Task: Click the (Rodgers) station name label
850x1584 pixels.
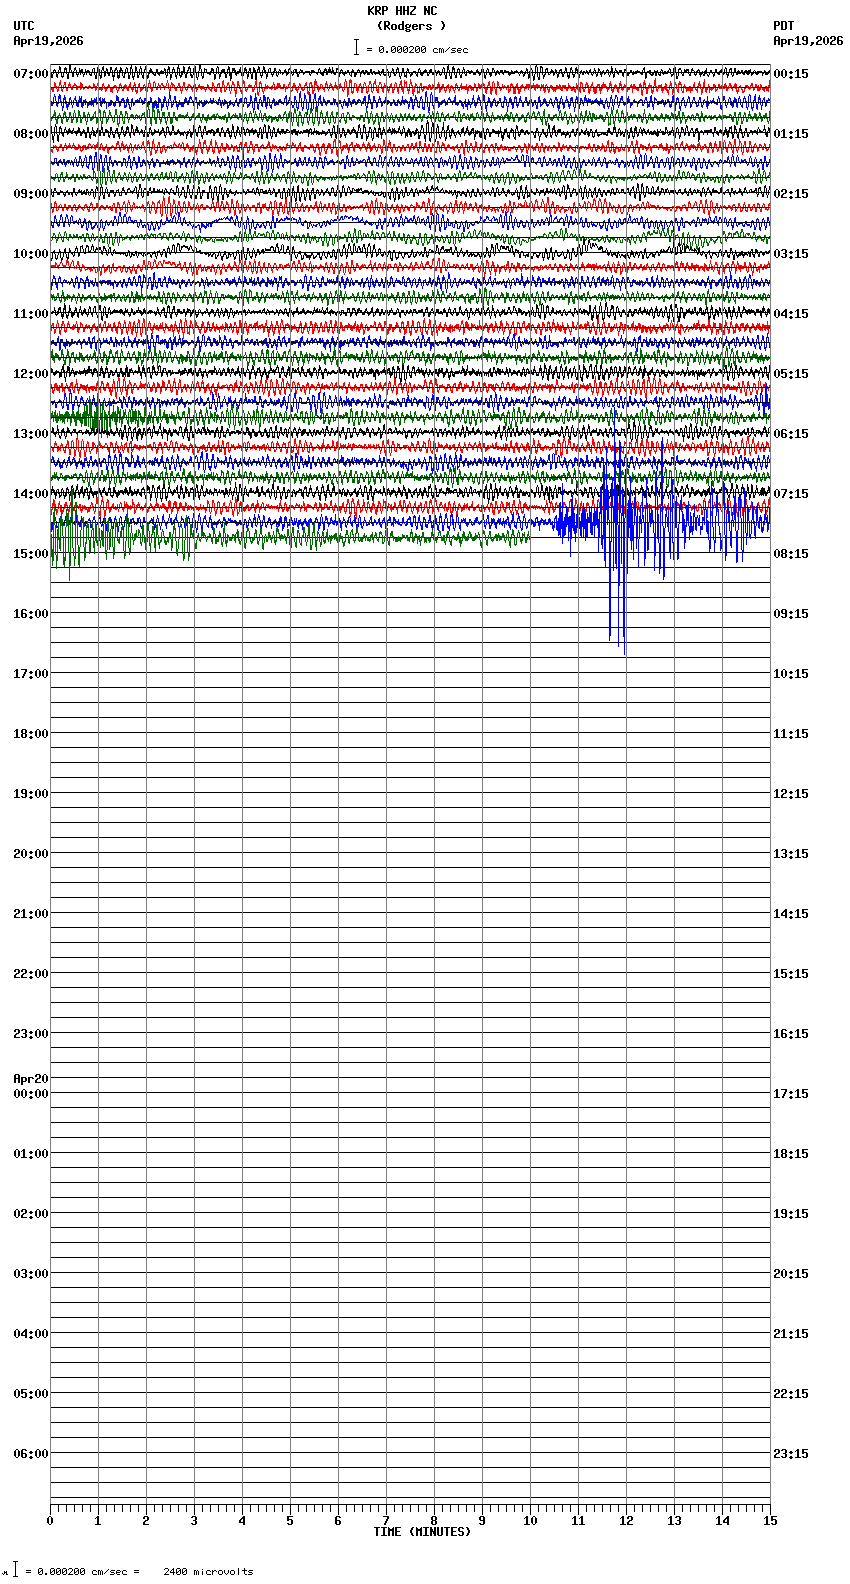Action: (x=411, y=26)
